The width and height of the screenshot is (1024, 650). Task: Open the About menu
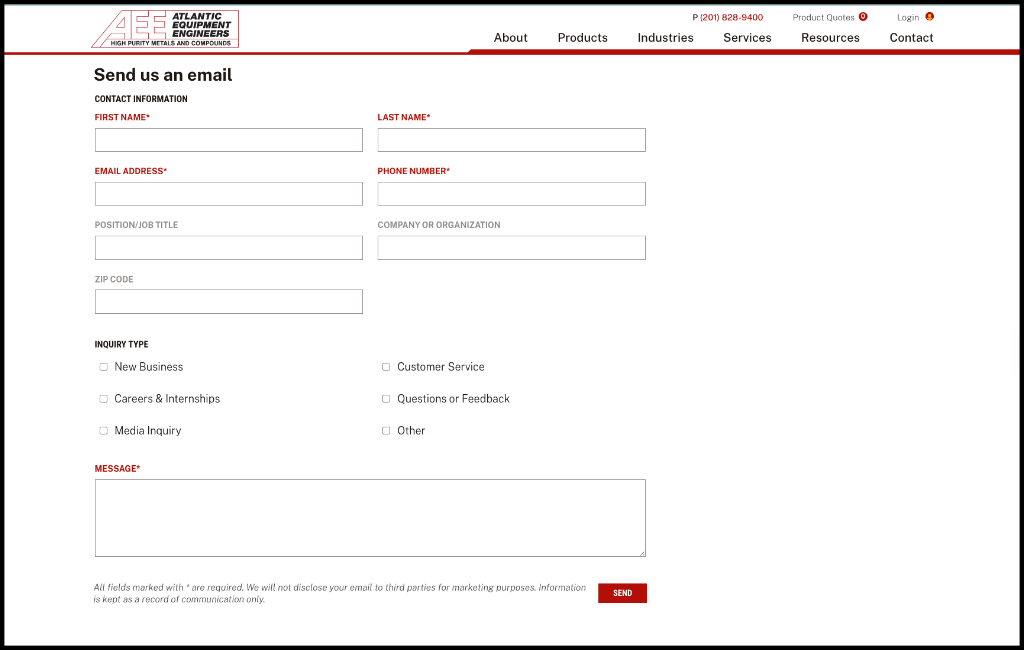click(510, 38)
